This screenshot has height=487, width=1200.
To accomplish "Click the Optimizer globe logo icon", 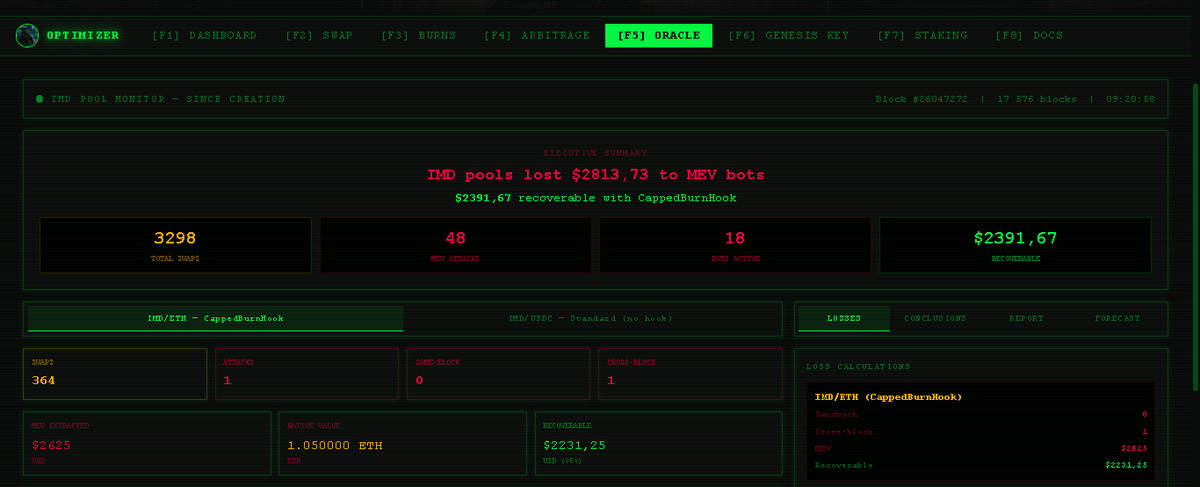I will click(27, 36).
